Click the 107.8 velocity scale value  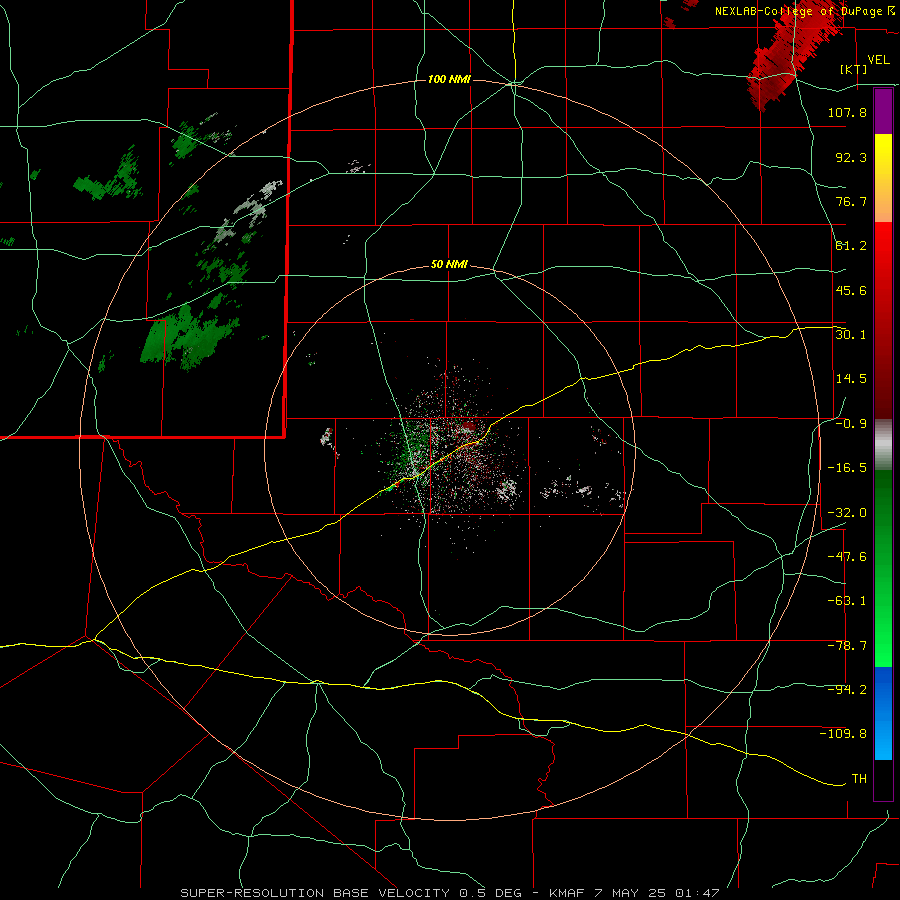[847, 112]
